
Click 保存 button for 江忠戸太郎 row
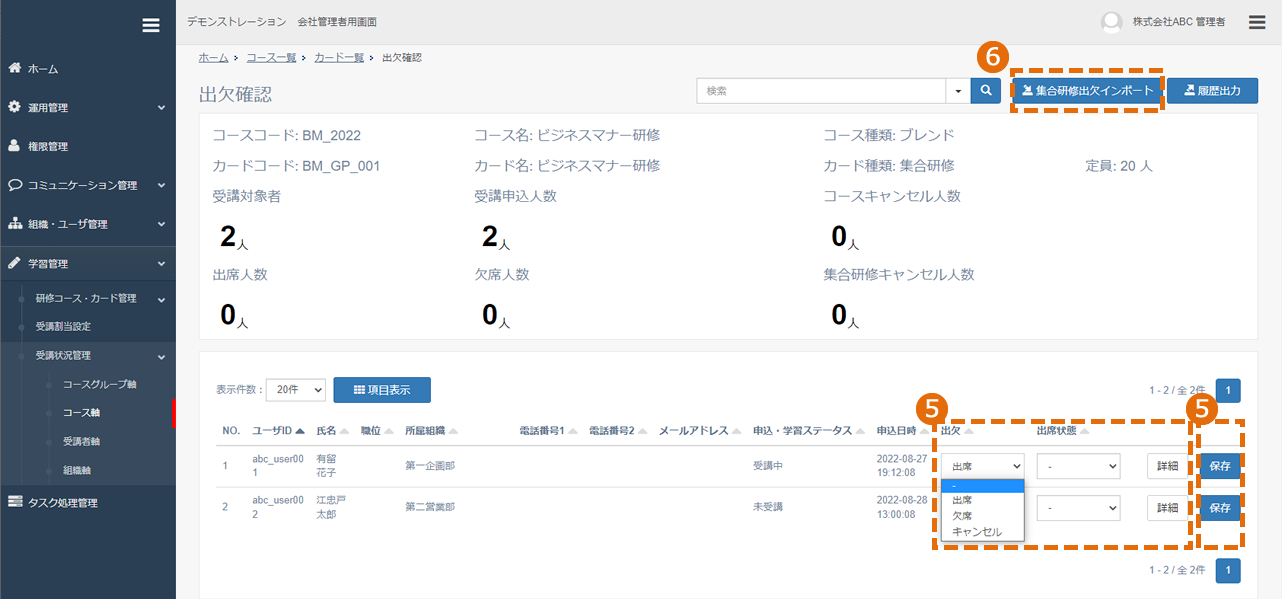coord(1220,508)
